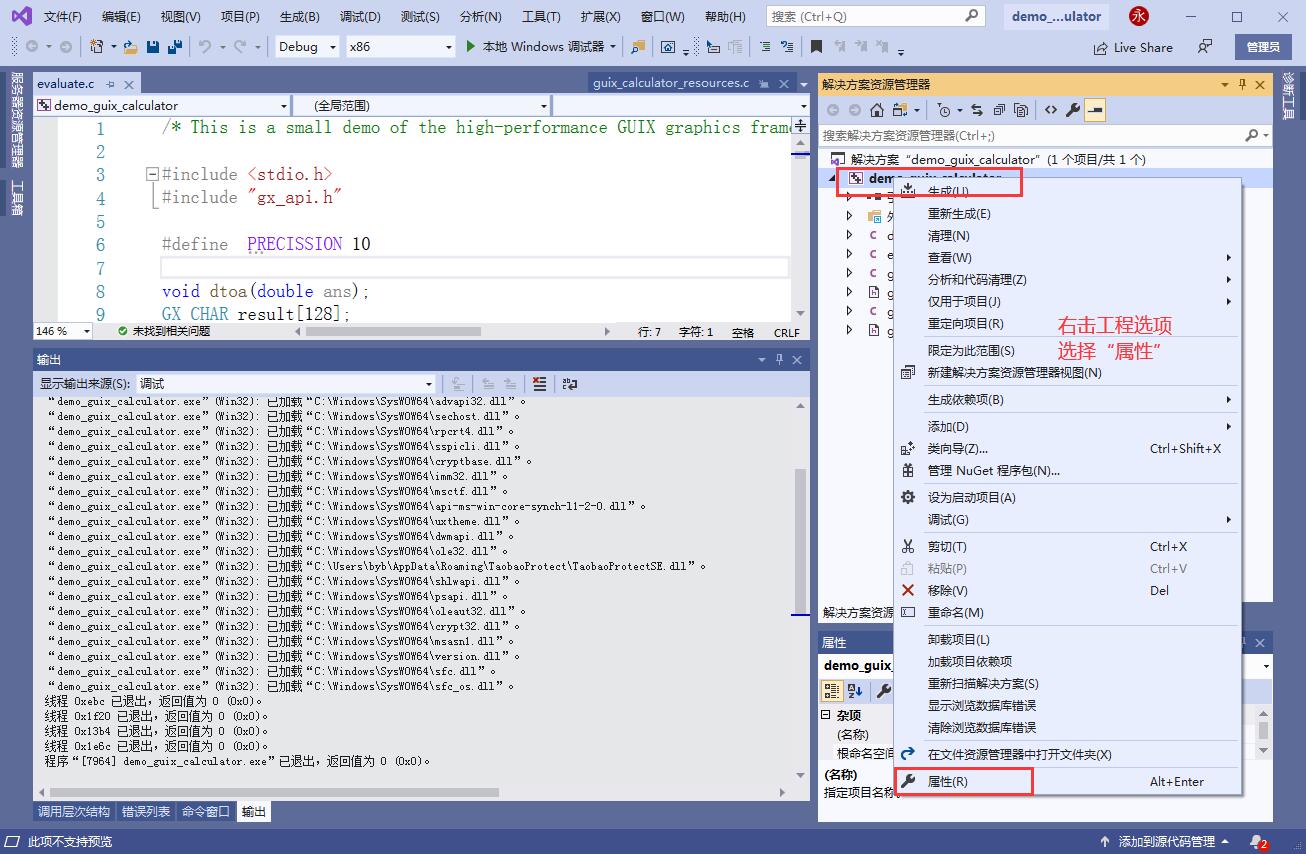Click the bookmark flag toolbar icon
The image size is (1306, 854).
817,47
